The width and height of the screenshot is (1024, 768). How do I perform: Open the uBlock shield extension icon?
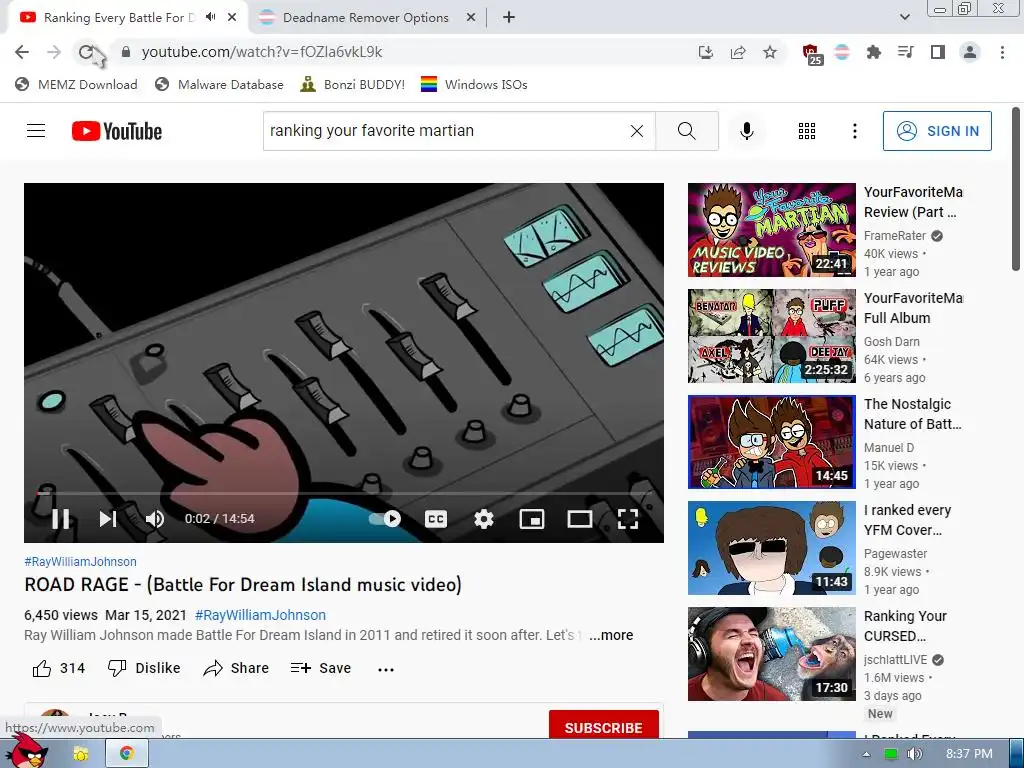coord(810,54)
